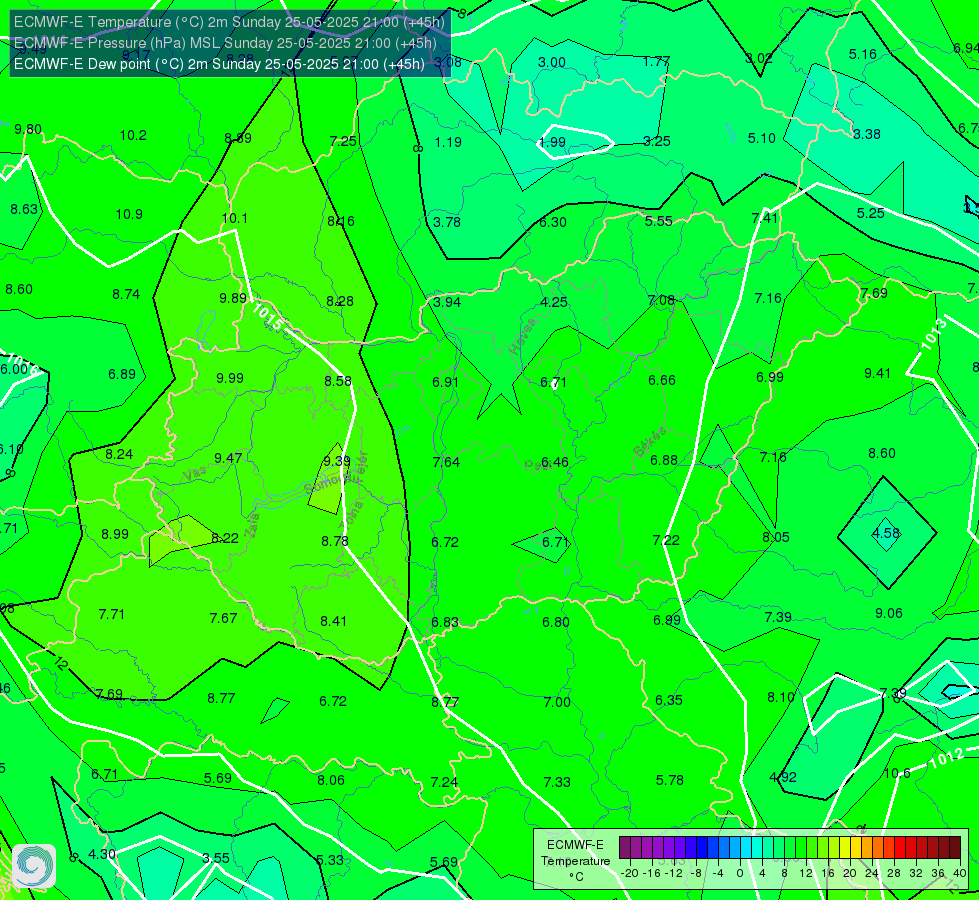Click the grid value '9.47'
The width and height of the screenshot is (979, 900).
pos(228,458)
